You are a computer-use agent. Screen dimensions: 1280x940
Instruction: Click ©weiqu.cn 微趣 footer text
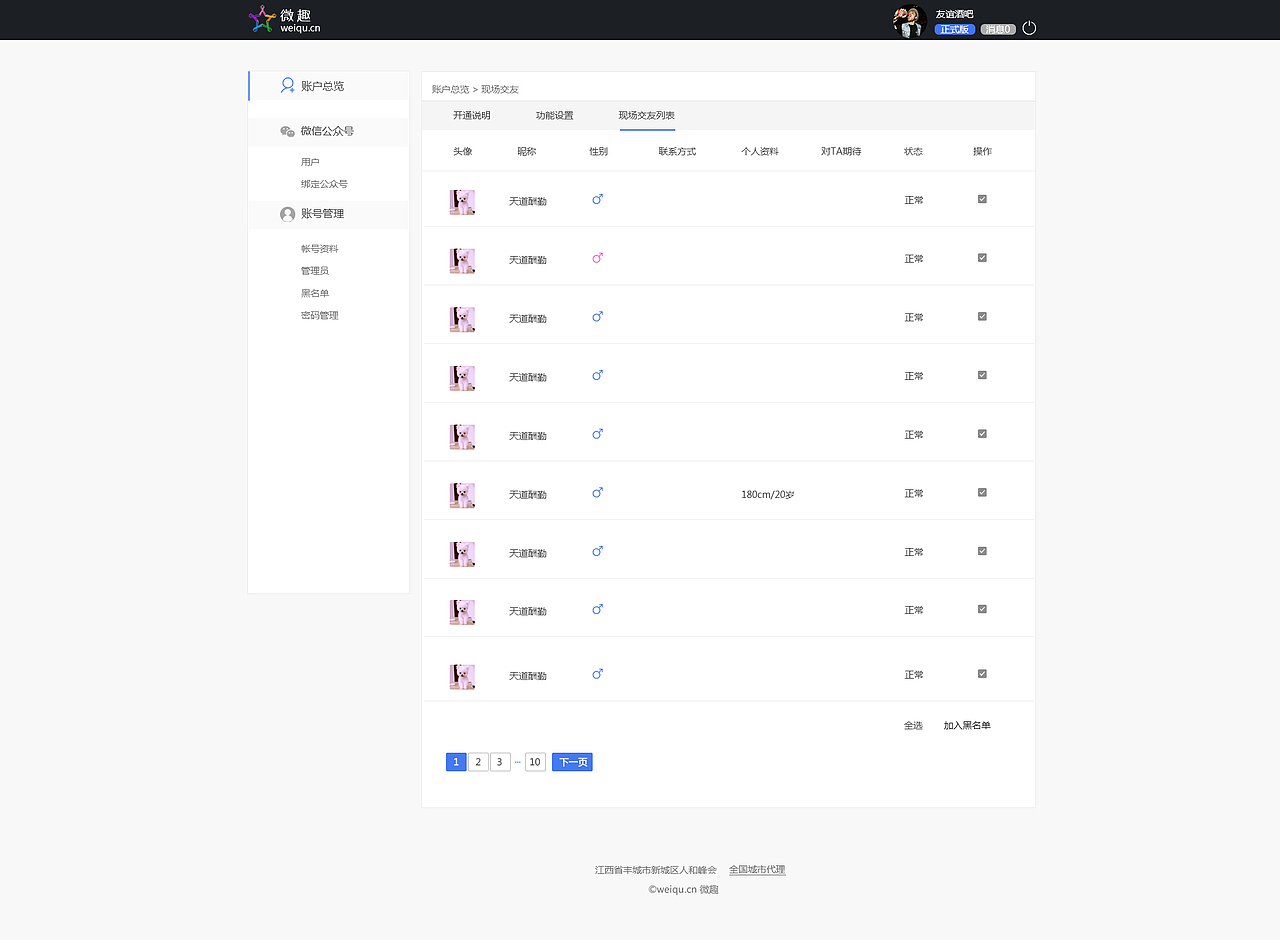point(683,889)
